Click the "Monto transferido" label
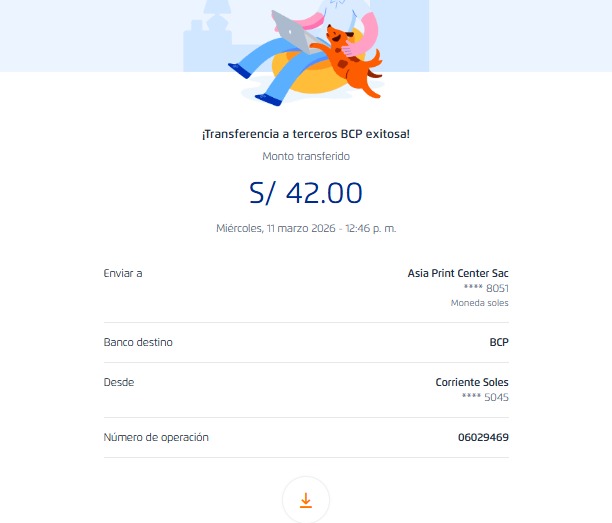Viewport: 612px width, 523px height. 306,156
